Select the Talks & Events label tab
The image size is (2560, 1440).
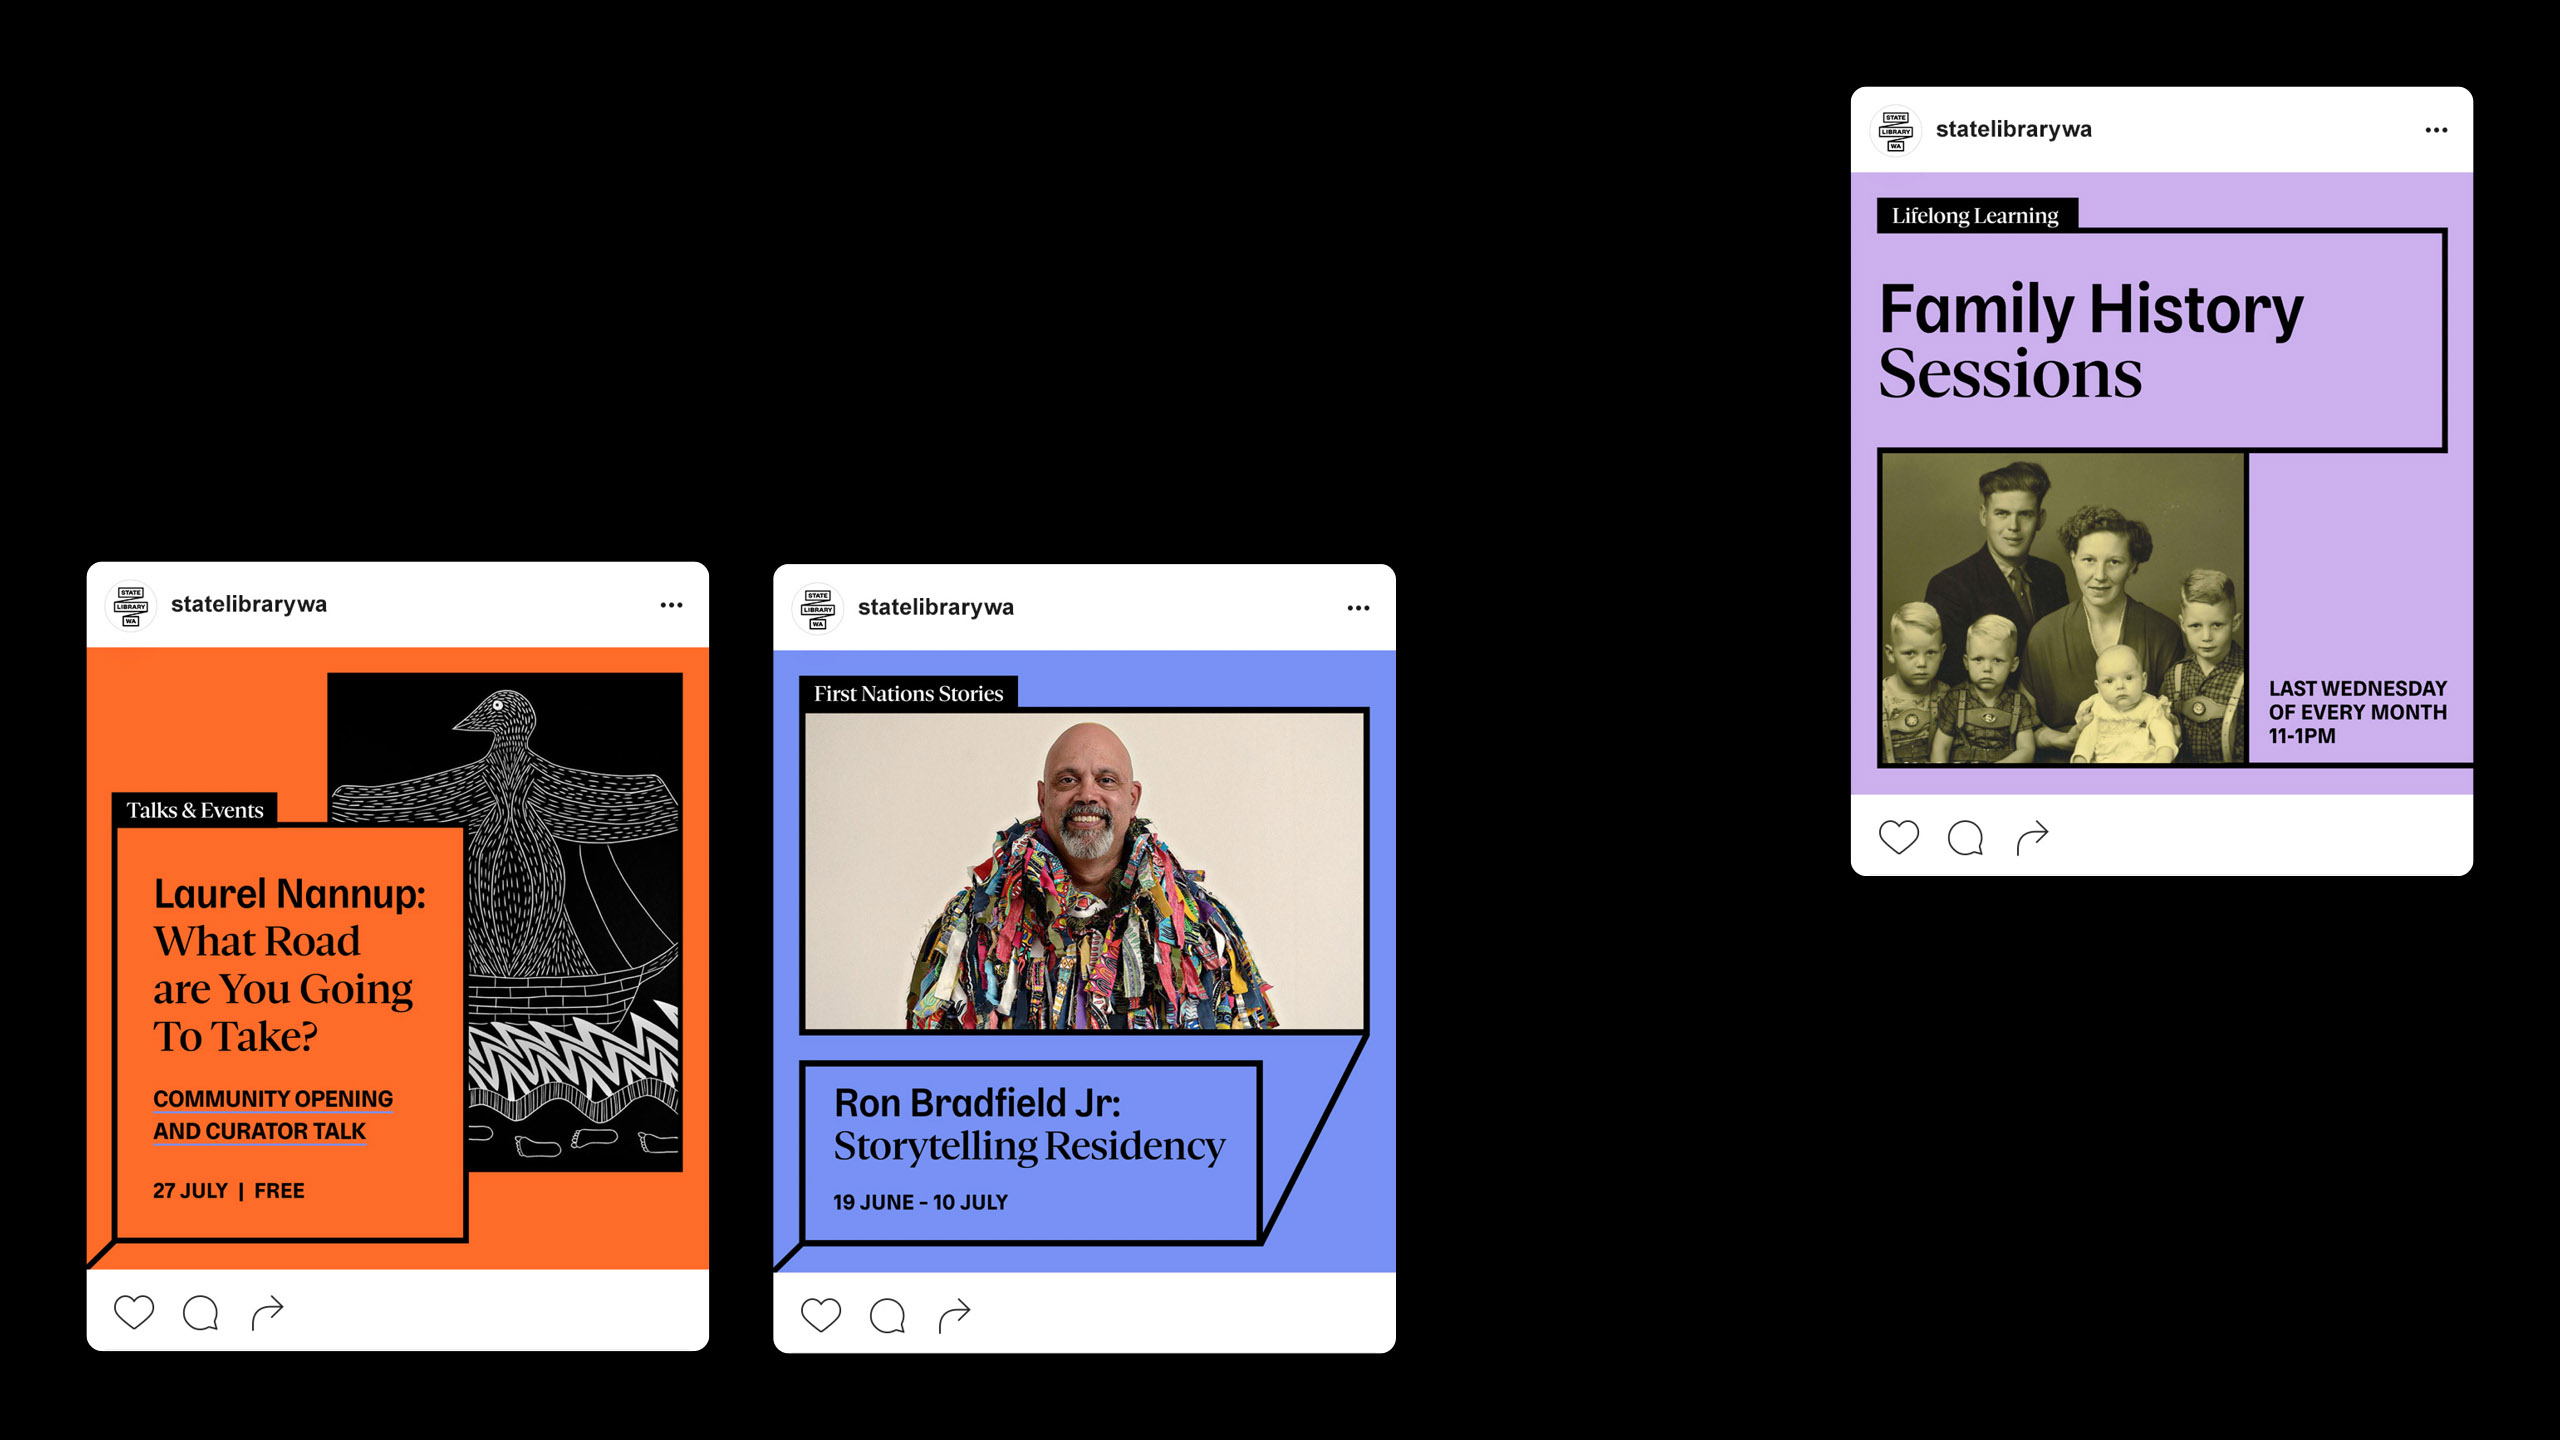(195, 810)
